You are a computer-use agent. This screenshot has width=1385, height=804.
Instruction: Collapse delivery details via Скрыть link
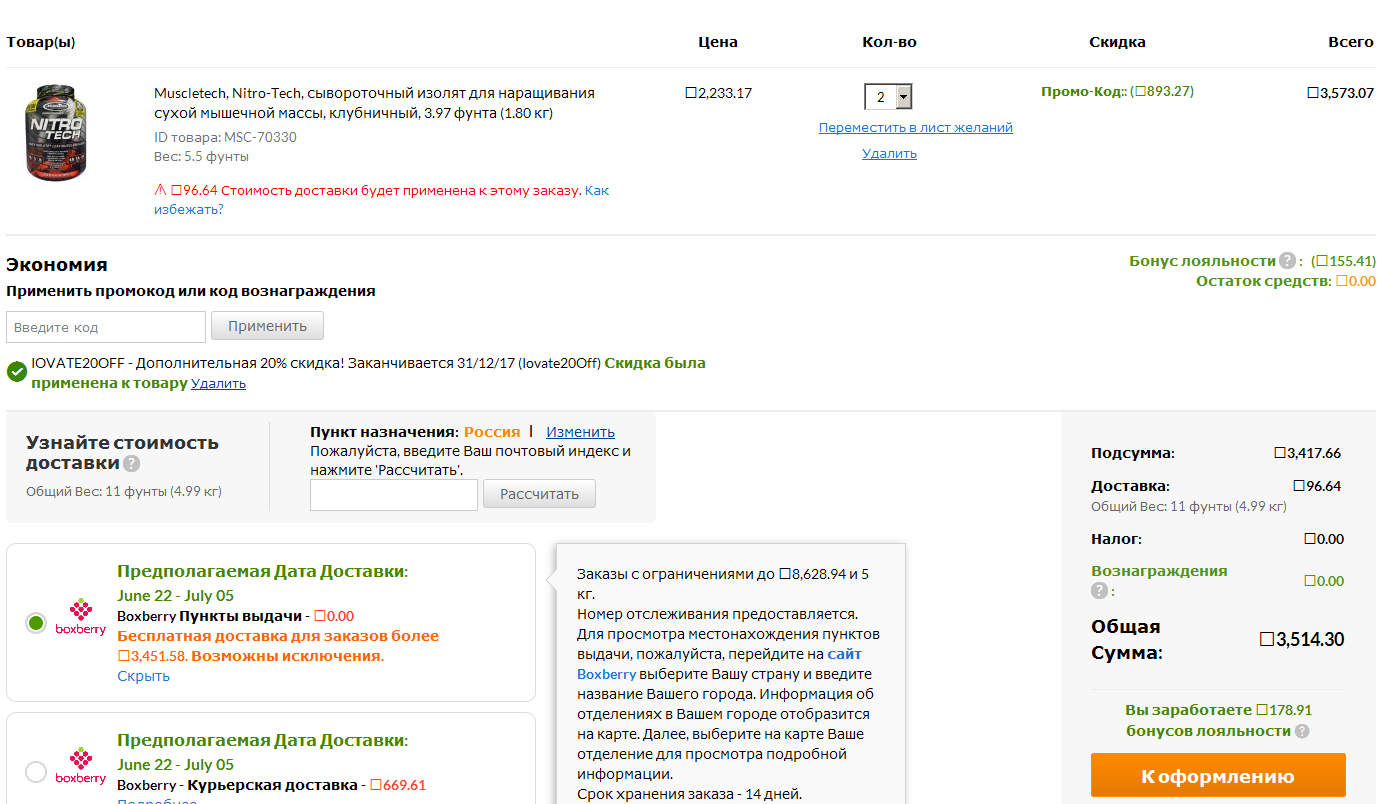(143, 676)
